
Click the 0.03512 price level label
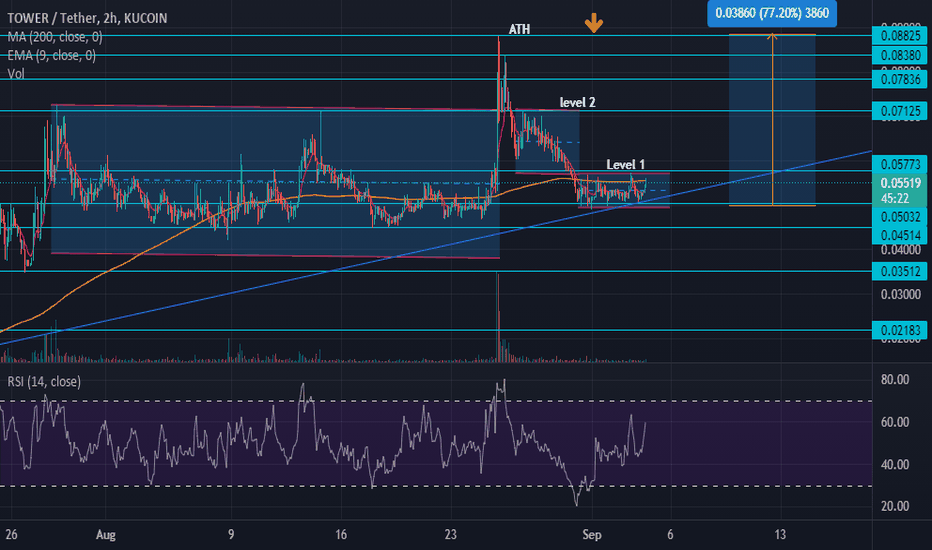tap(900, 272)
